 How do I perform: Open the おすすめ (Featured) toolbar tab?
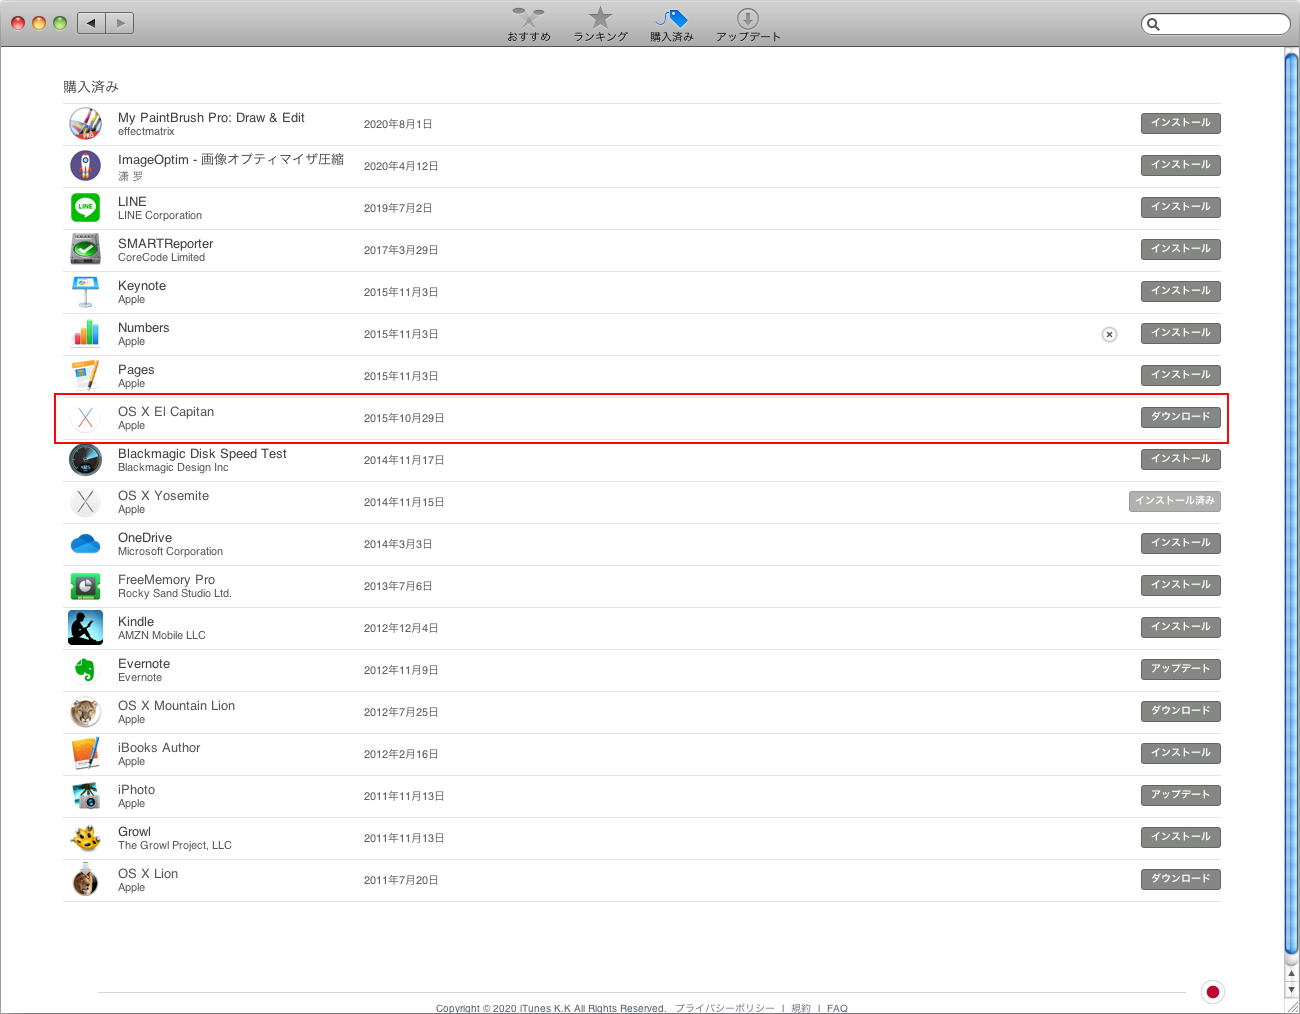(x=528, y=24)
